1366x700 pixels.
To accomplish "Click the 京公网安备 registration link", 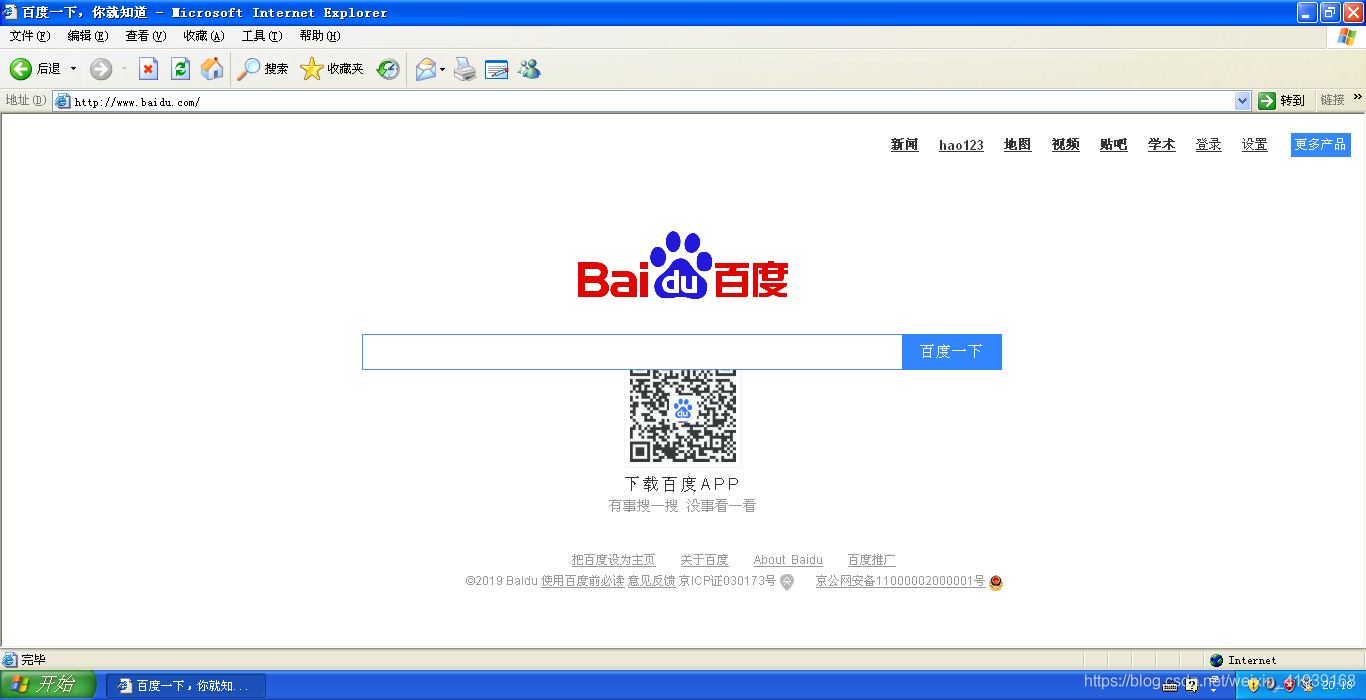I will pos(900,581).
